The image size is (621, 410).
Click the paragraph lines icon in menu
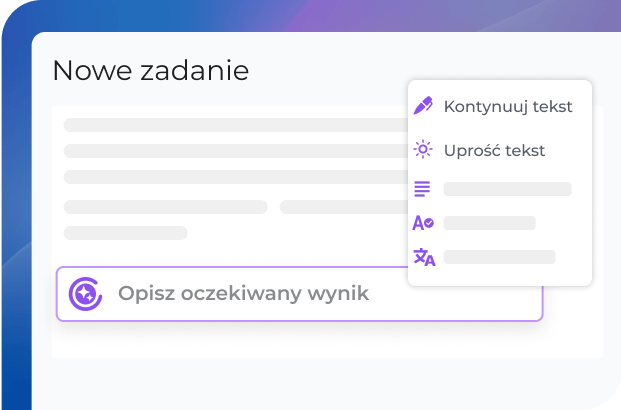423,188
